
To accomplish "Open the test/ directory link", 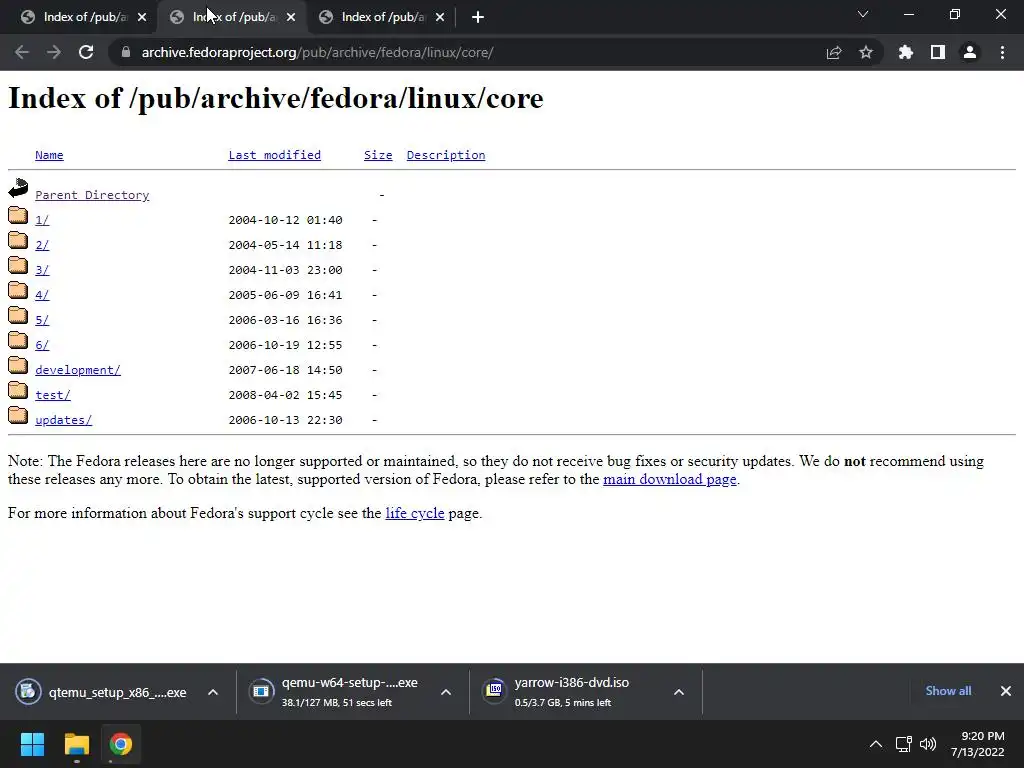I will coord(53,395).
